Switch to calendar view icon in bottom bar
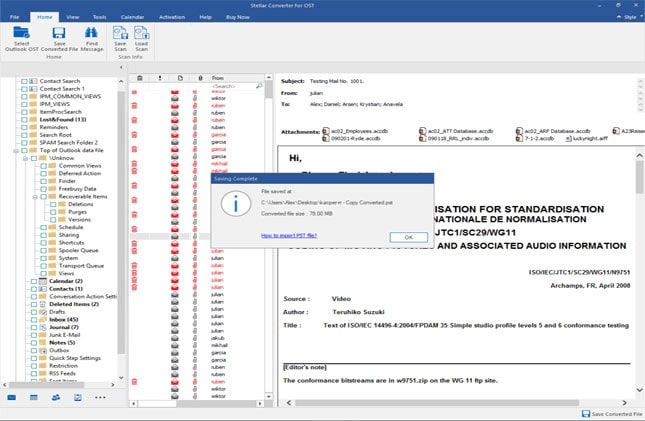Image resolution: width=645 pixels, height=421 pixels. click(34, 397)
